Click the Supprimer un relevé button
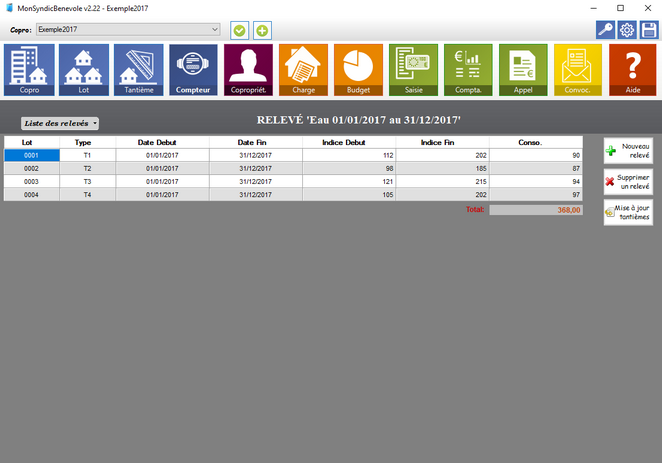 628,181
